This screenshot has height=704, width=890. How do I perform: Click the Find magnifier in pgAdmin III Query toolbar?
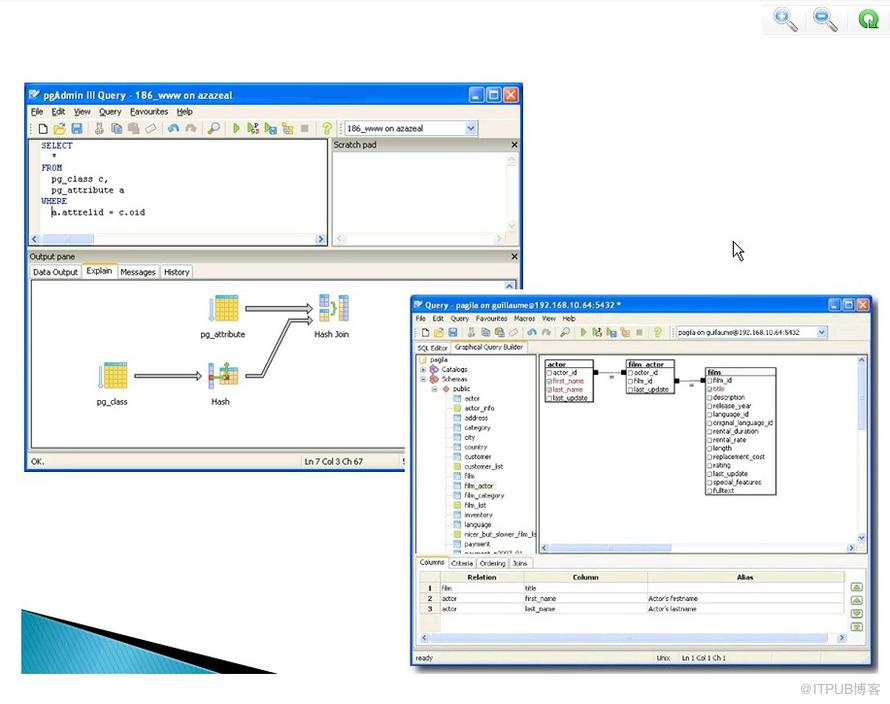213,129
